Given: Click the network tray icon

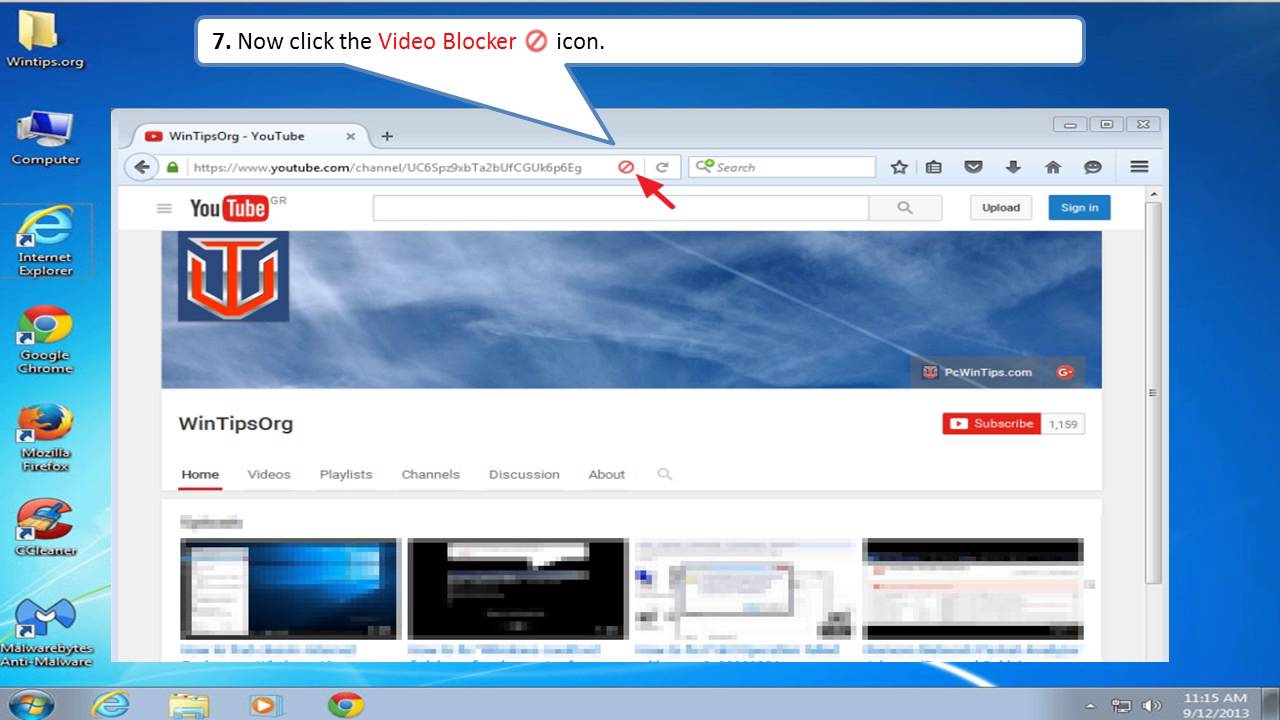Looking at the screenshot, I should 1122,705.
